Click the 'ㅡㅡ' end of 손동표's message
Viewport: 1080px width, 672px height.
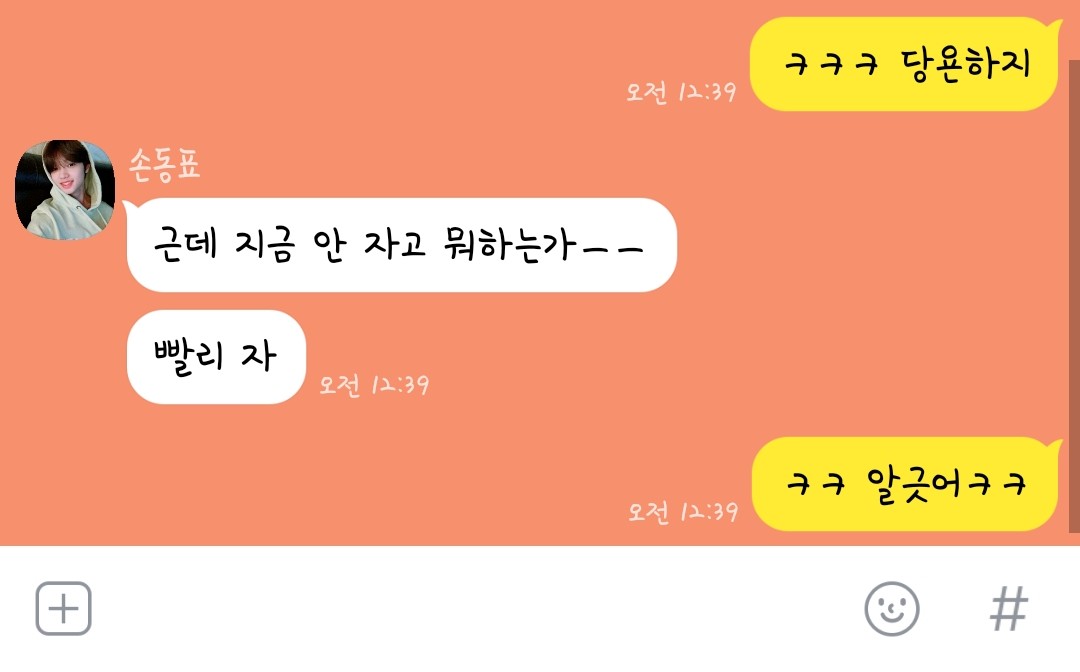612,249
